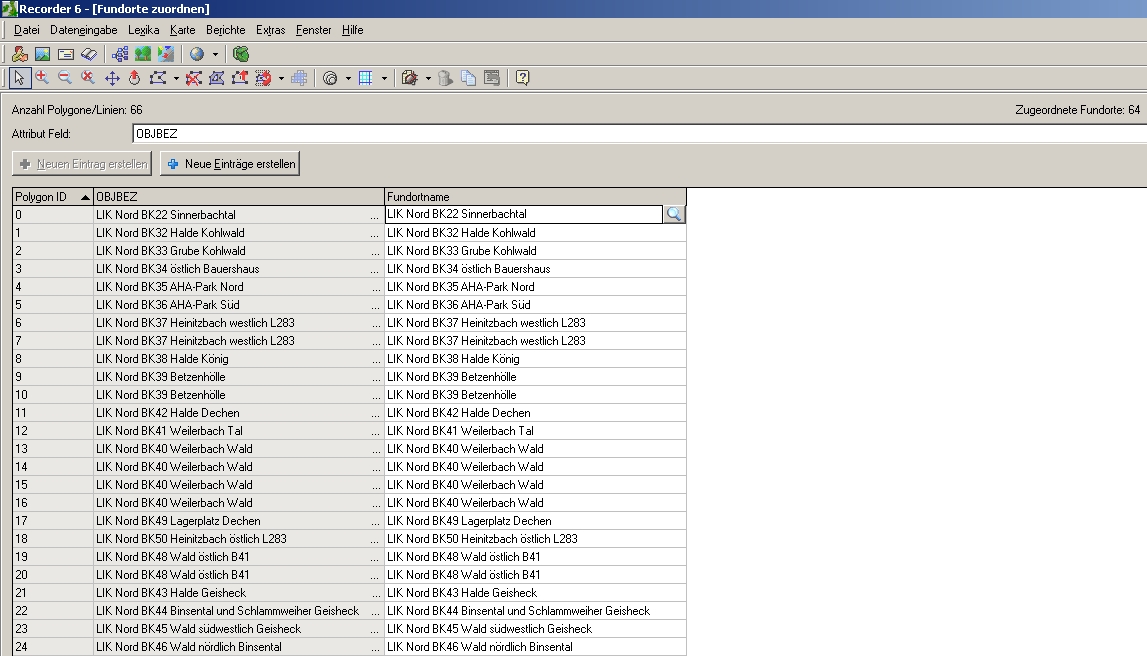Select the zoom in magnifier tool

pyautogui.click(x=42, y=78)
